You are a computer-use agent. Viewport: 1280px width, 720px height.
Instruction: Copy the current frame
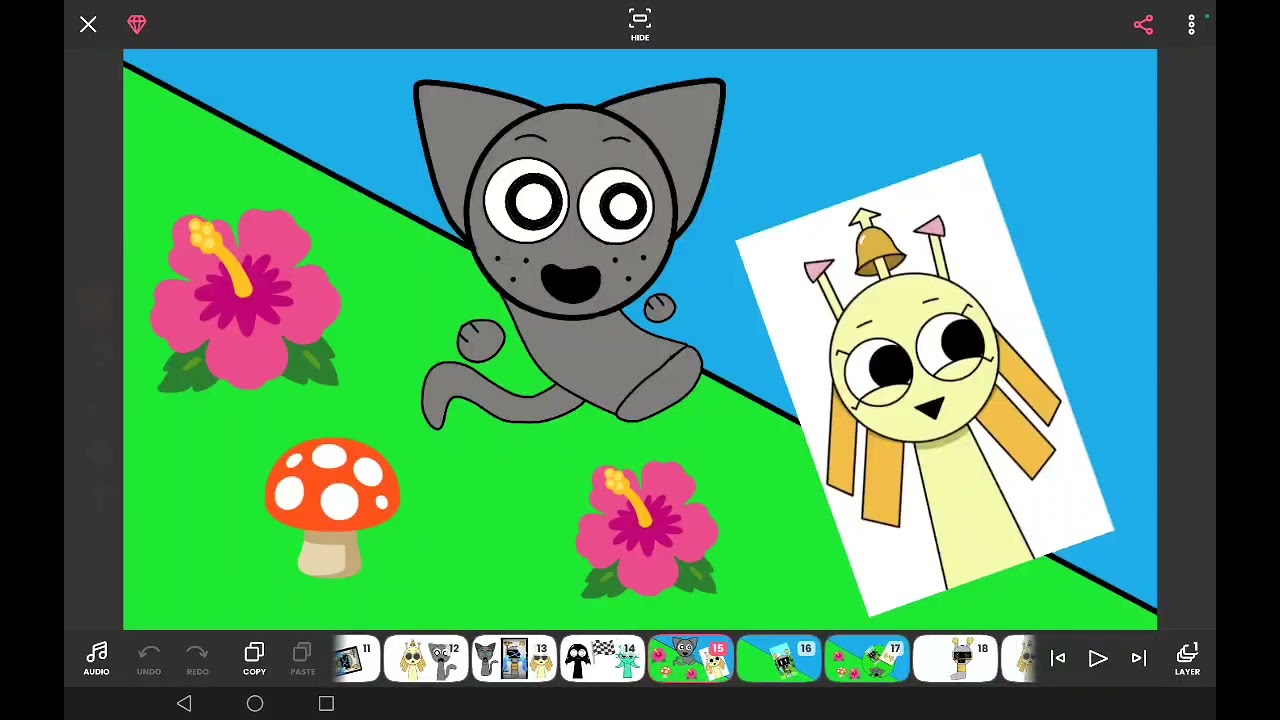point(254,659)
